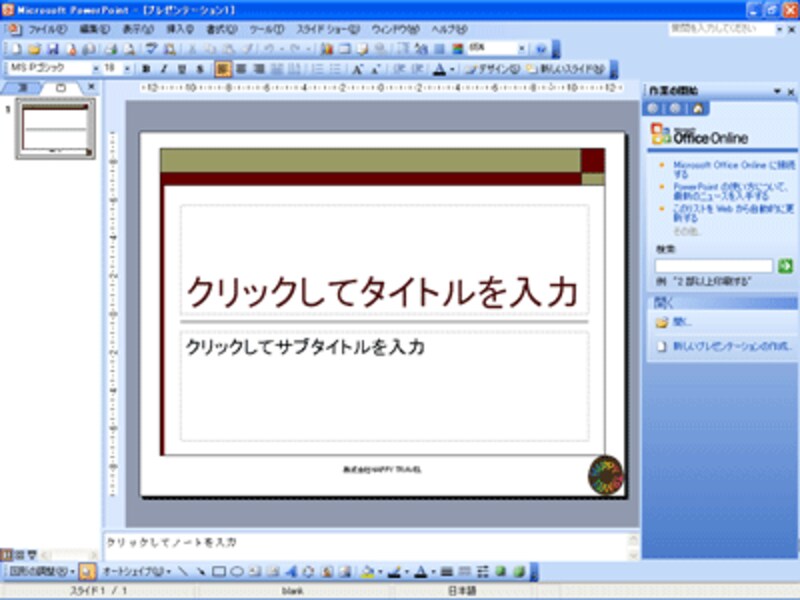Viewport: 800px width, 600px height.
Task: Expand the Fill Color dropdown arrow
Action: [x=380, y=572]
